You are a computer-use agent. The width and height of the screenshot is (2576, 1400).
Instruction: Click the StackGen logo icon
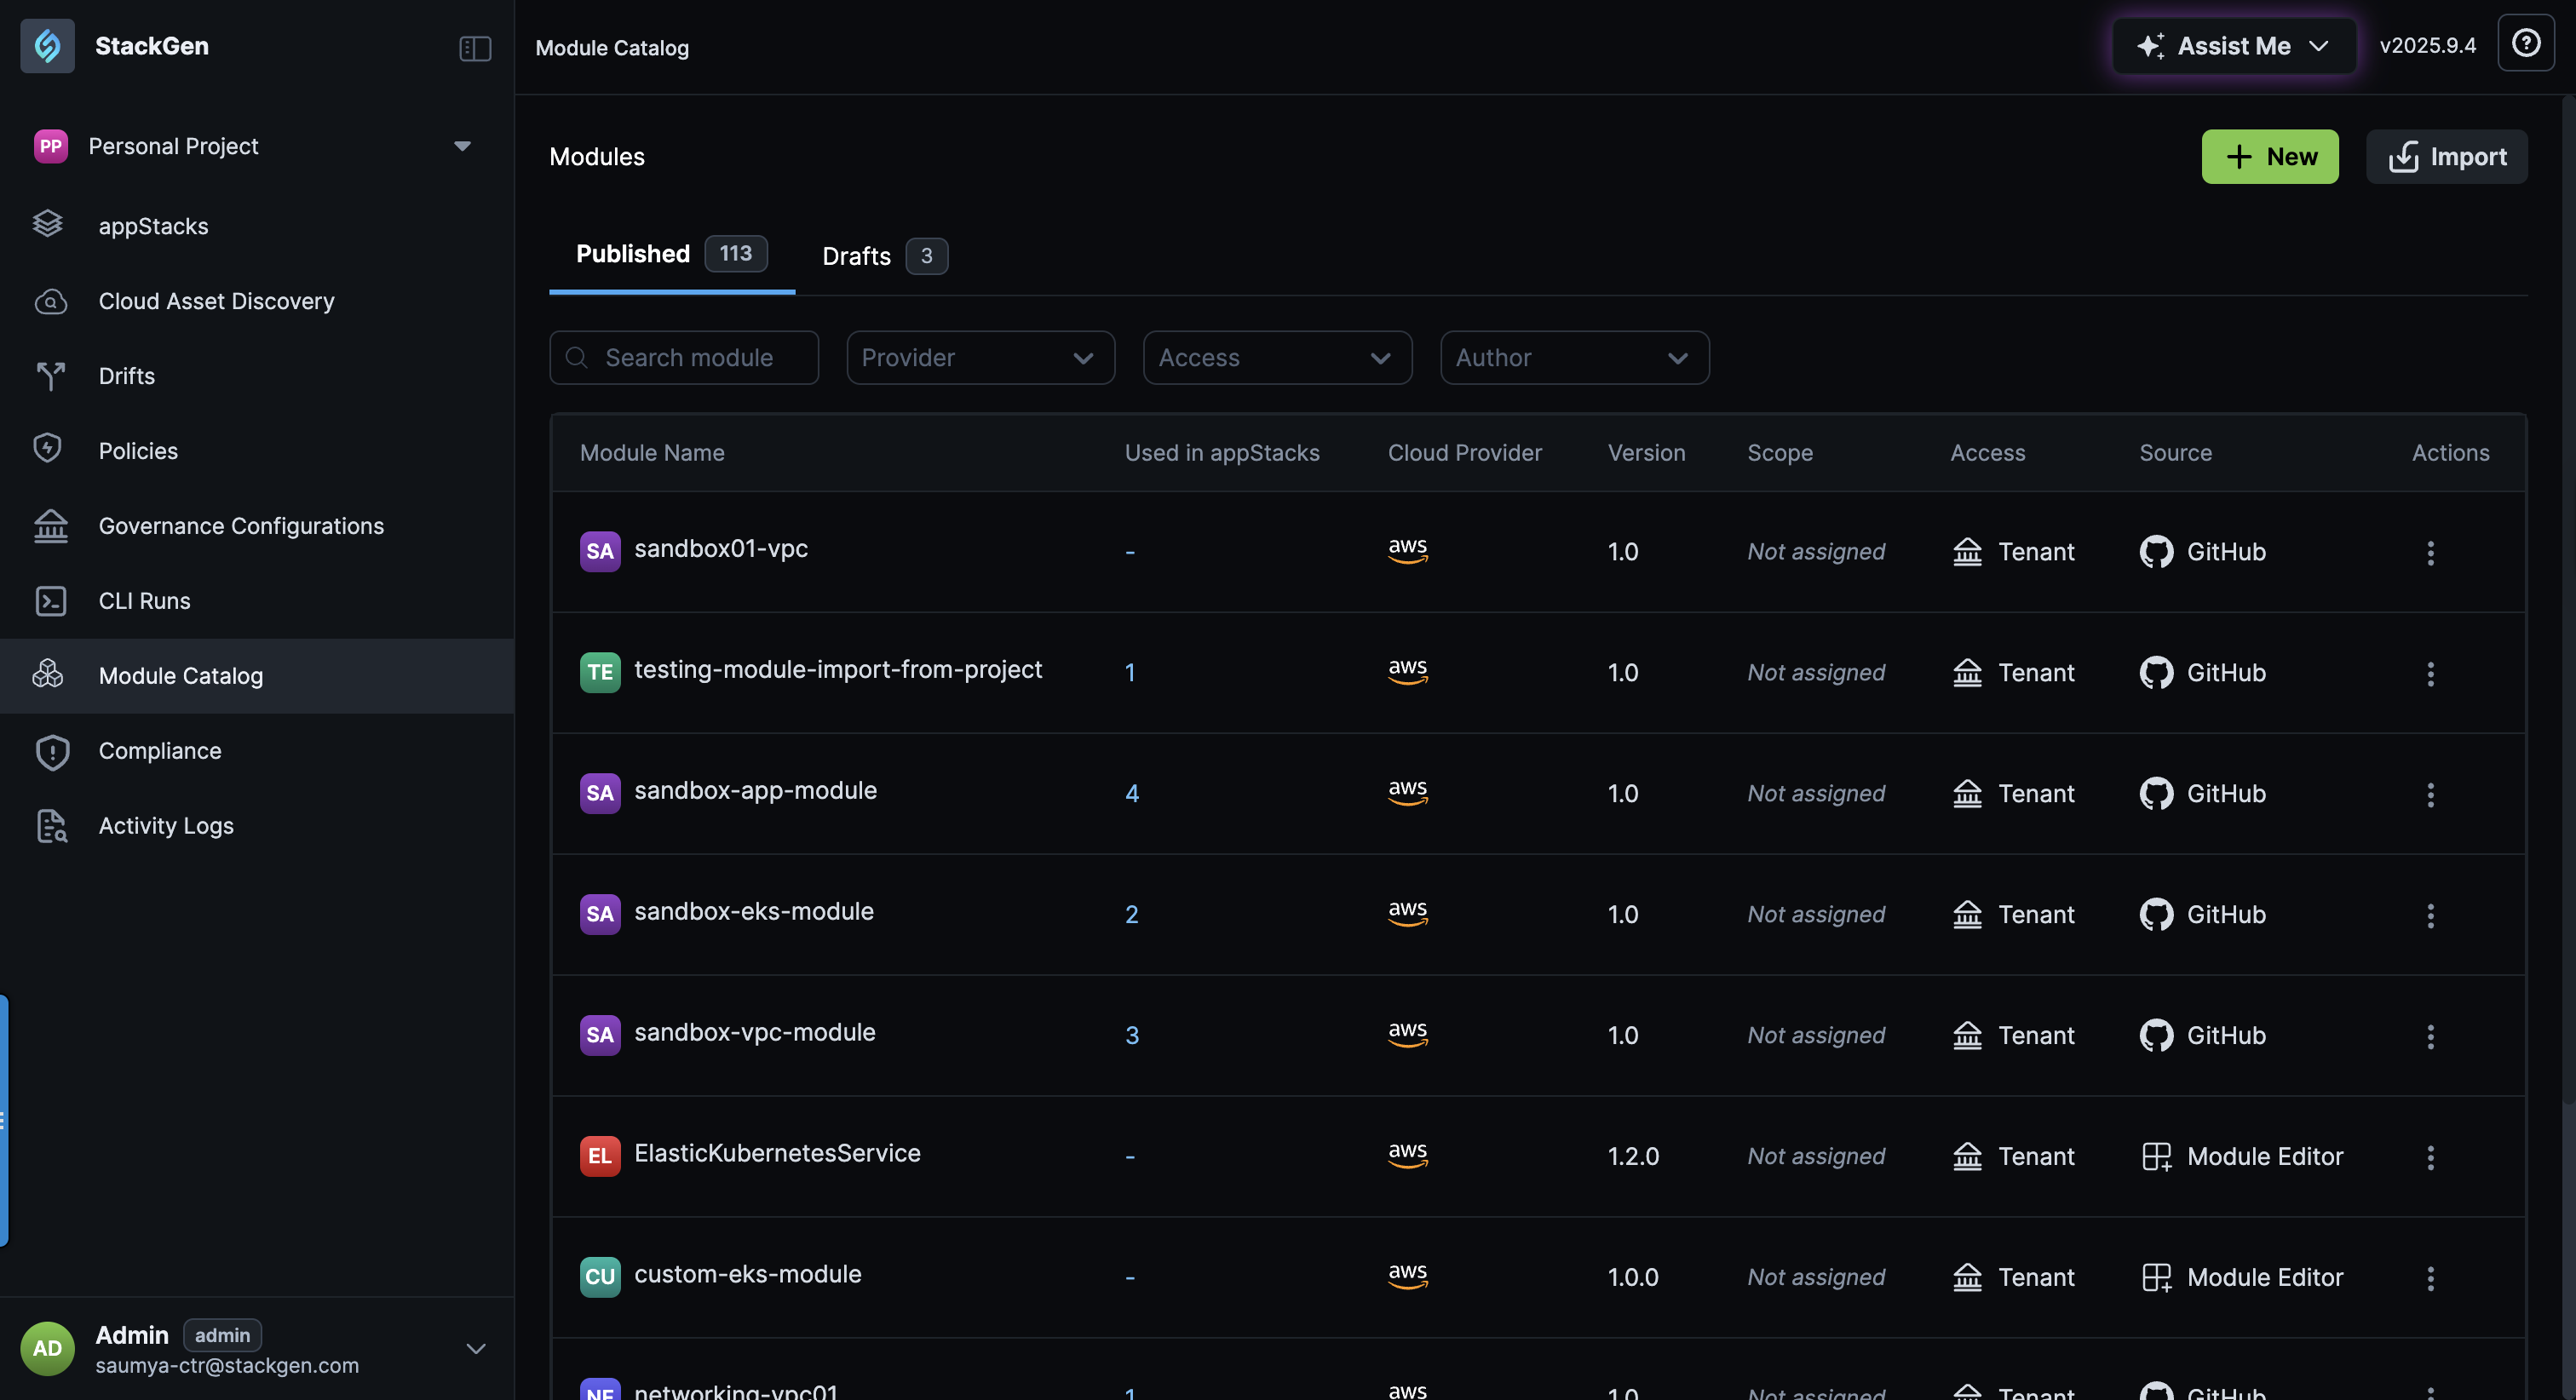click(x=47, y=46)
